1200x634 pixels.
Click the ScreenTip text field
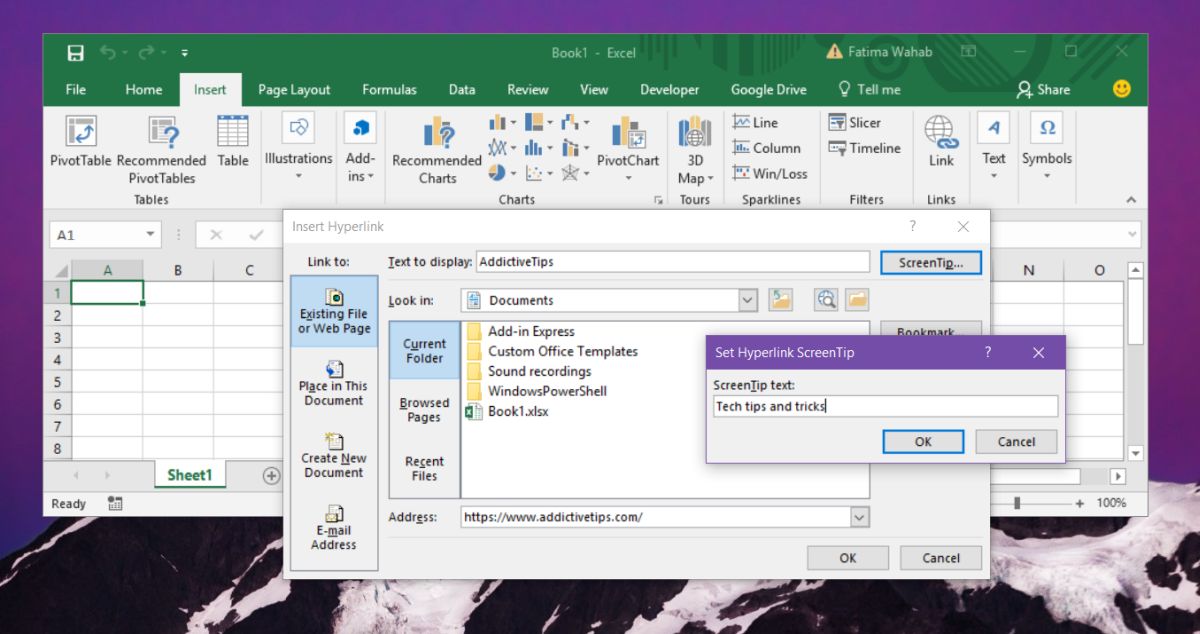885,406
